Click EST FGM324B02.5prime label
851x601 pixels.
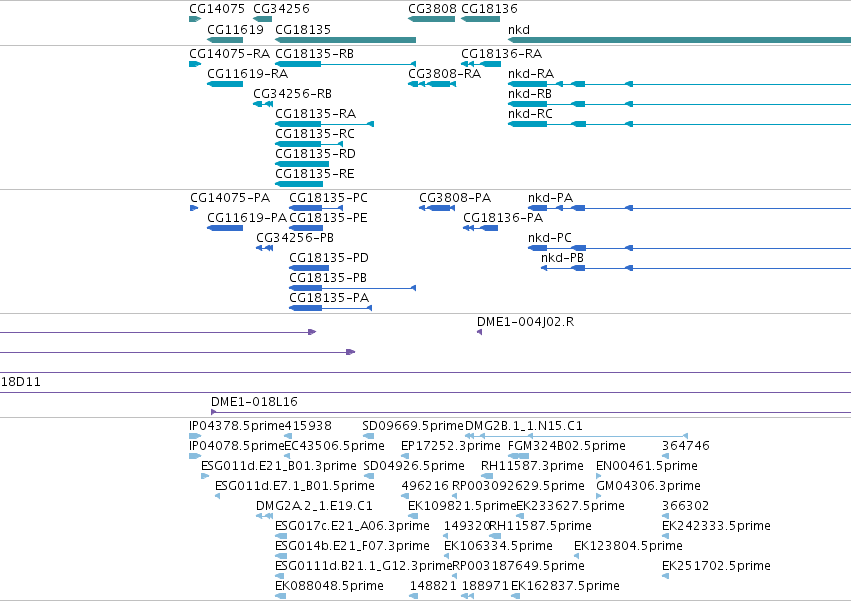click(567, 447)
